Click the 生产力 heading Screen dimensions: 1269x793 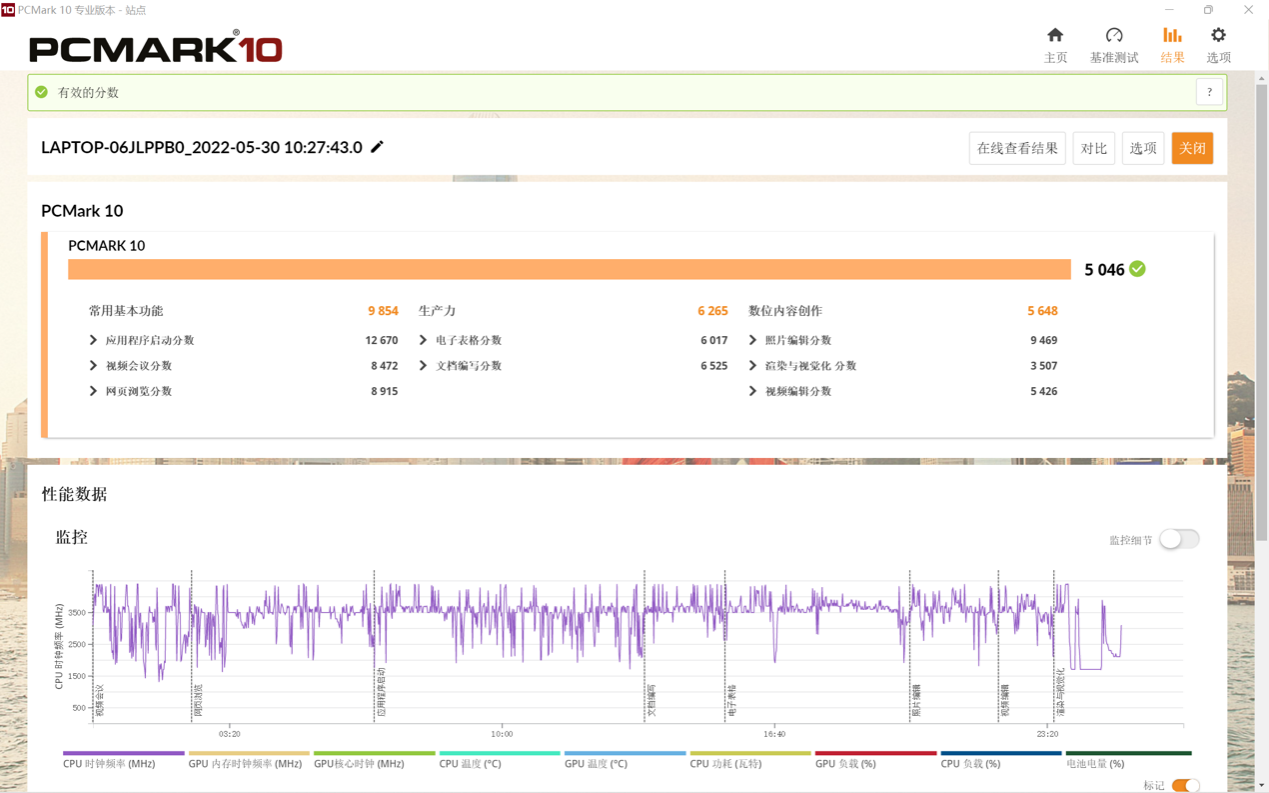[x=437, y=311]
